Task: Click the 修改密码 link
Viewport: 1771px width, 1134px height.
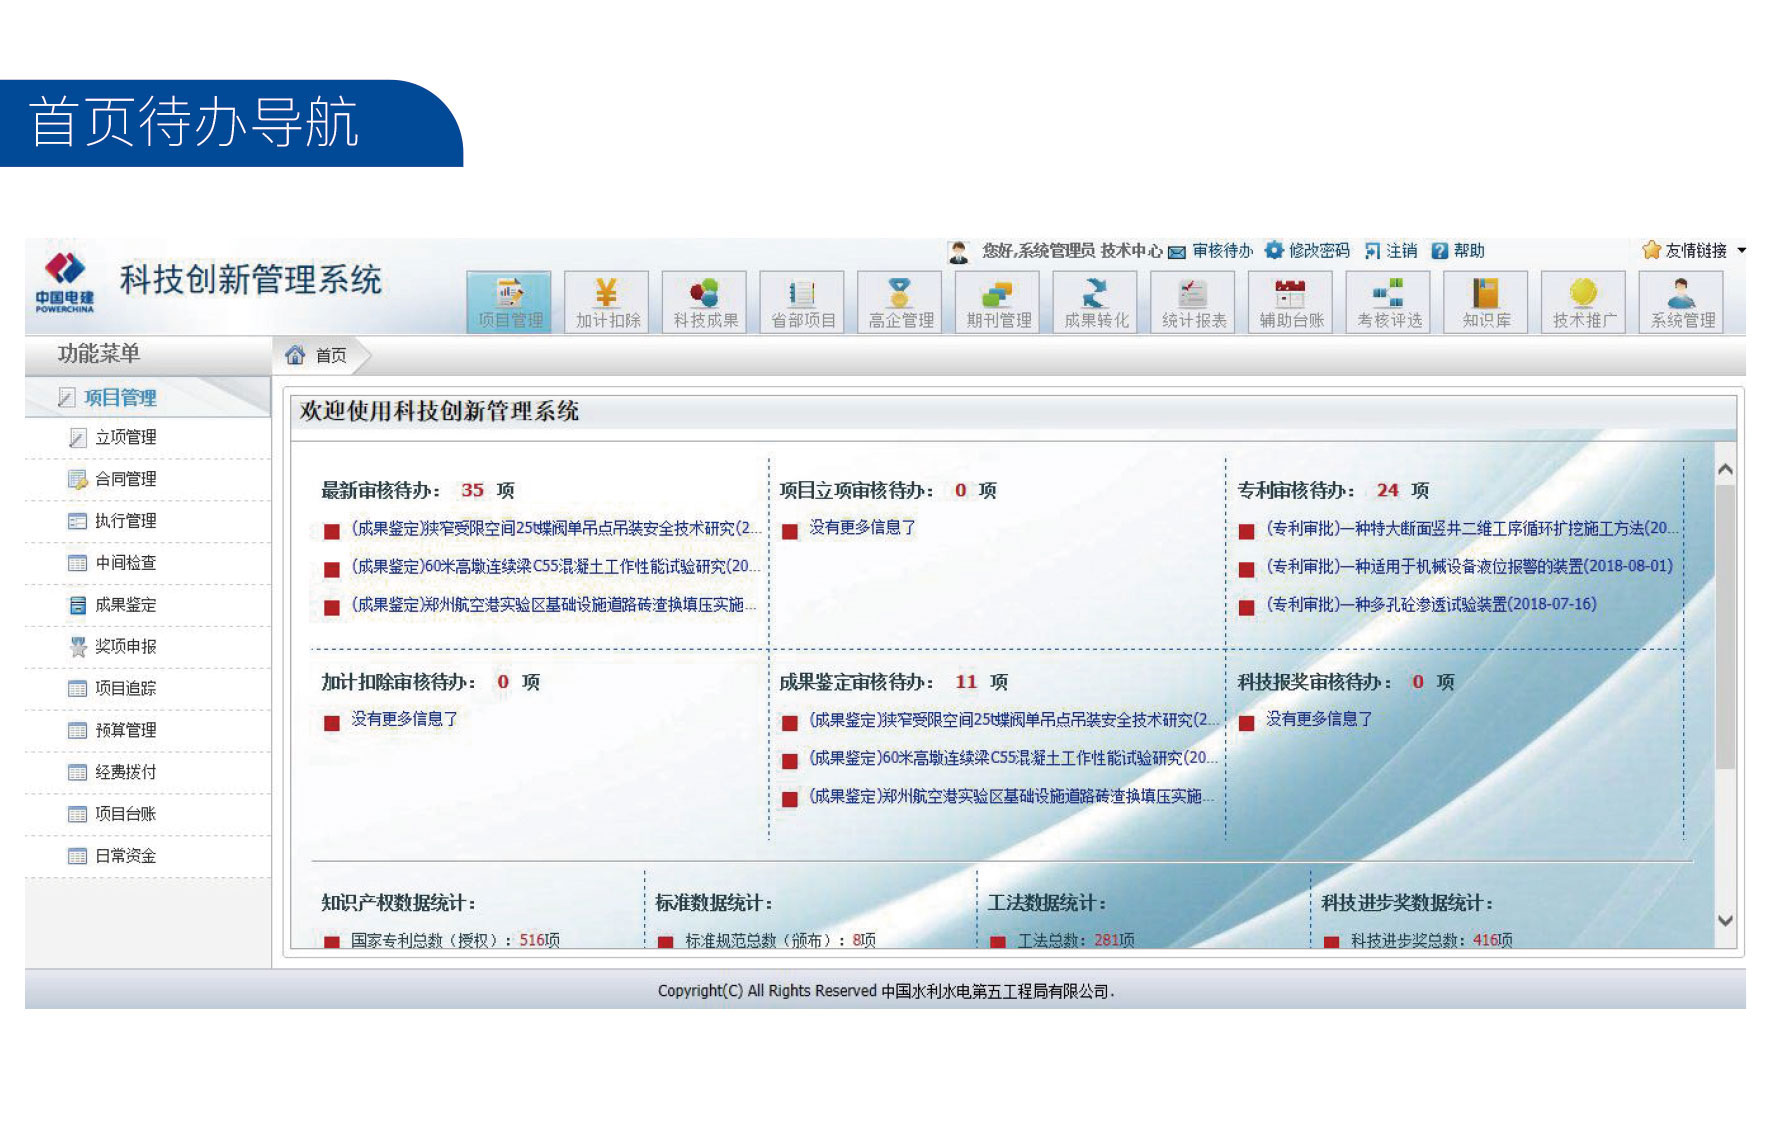Action: [x=1318, y=251]
